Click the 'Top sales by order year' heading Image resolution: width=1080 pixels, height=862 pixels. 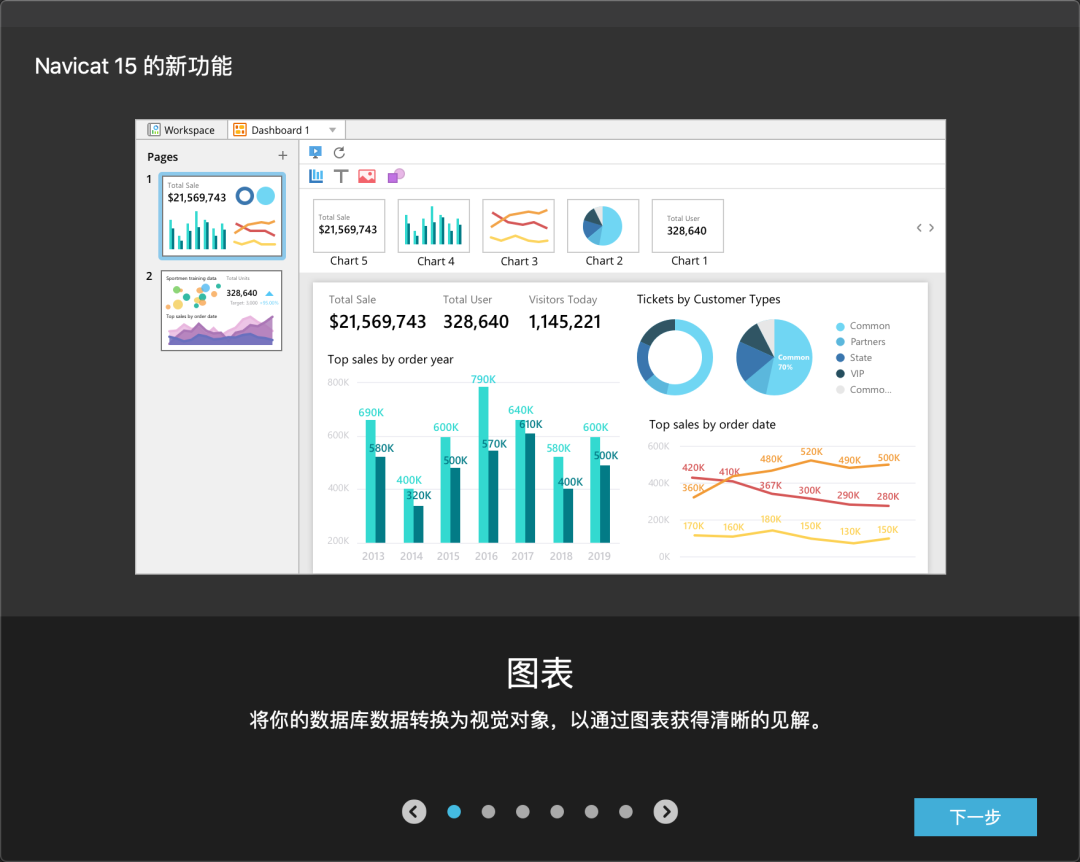pyautogui.click(x=391, y=359)
